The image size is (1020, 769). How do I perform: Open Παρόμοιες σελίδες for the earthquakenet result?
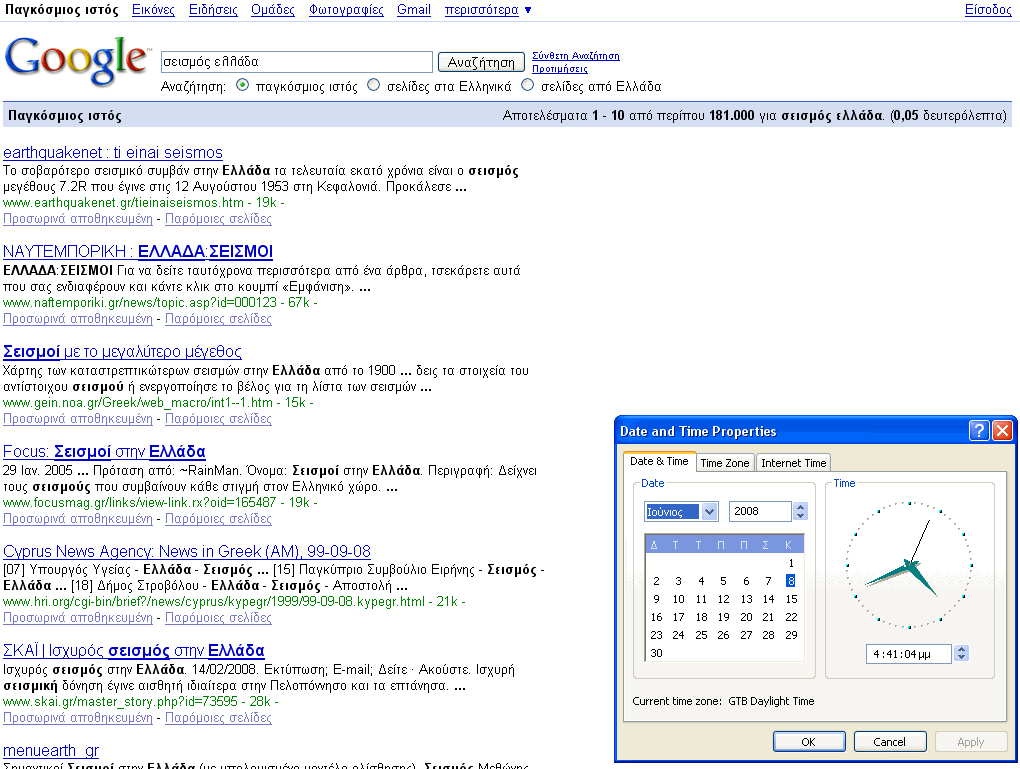coord(219,219)
